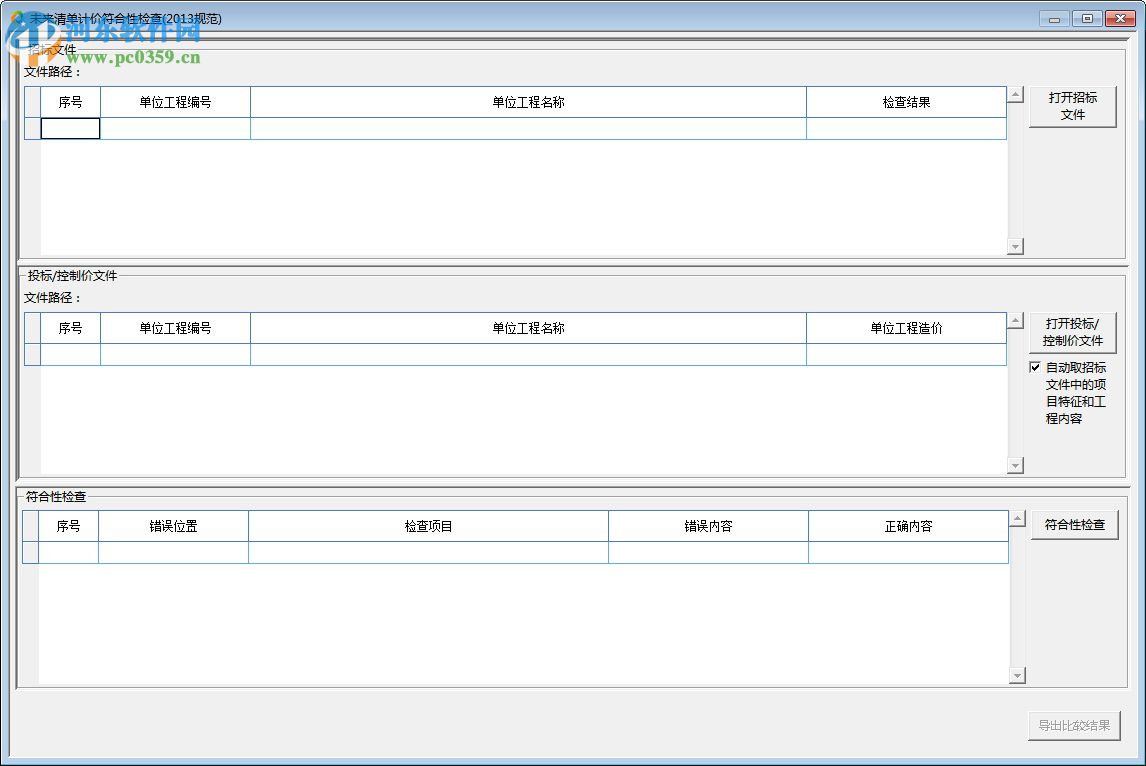Maximize the window
Viewport: 1146px width, 766px height.
1087,19
